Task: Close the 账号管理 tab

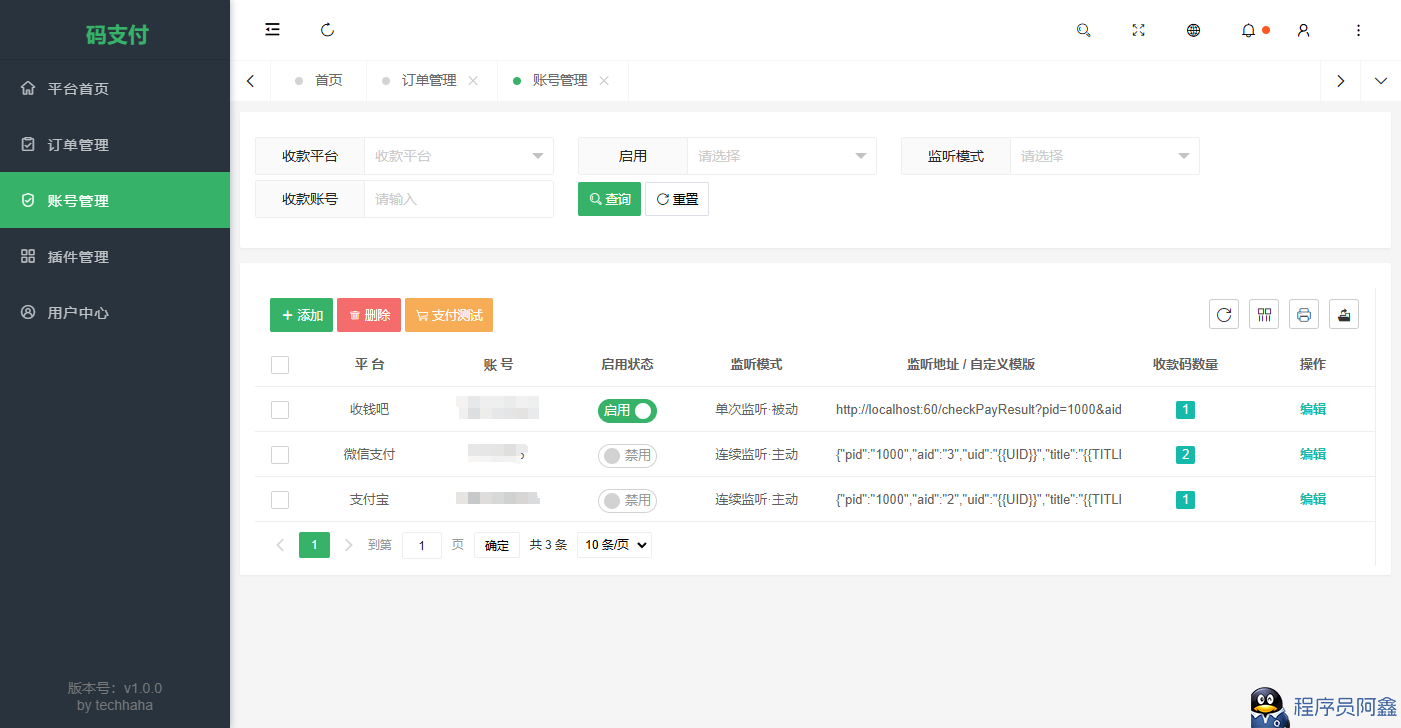Action: pyautogui.click(x=604, y=81)
